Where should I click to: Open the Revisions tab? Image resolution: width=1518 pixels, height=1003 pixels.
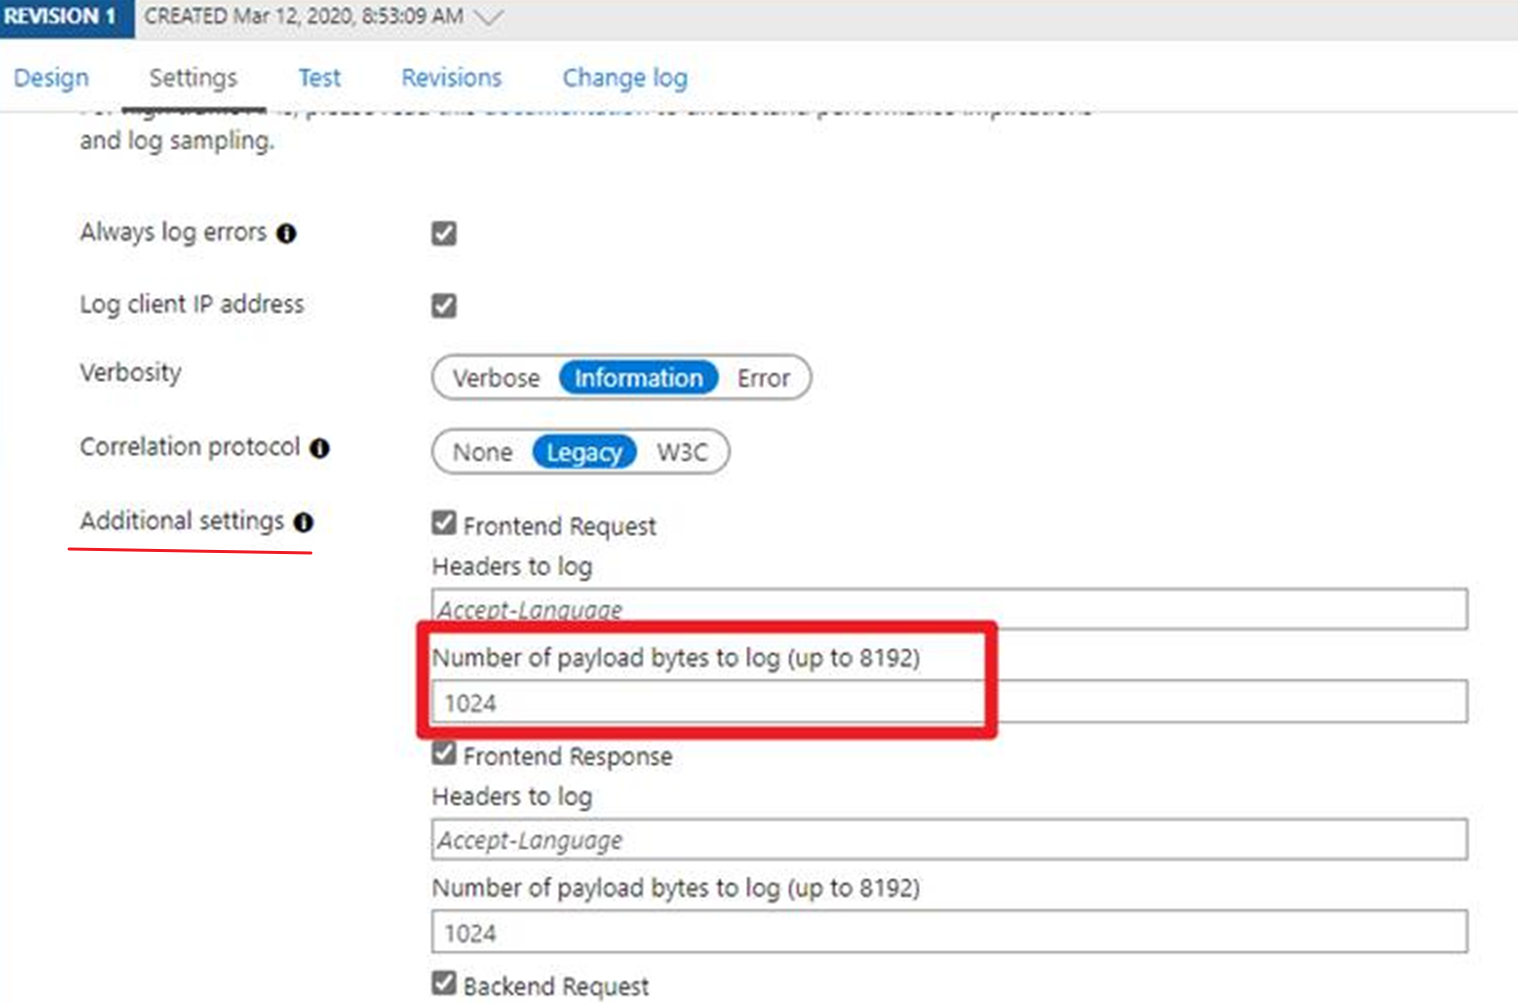[x=451, y=78]
